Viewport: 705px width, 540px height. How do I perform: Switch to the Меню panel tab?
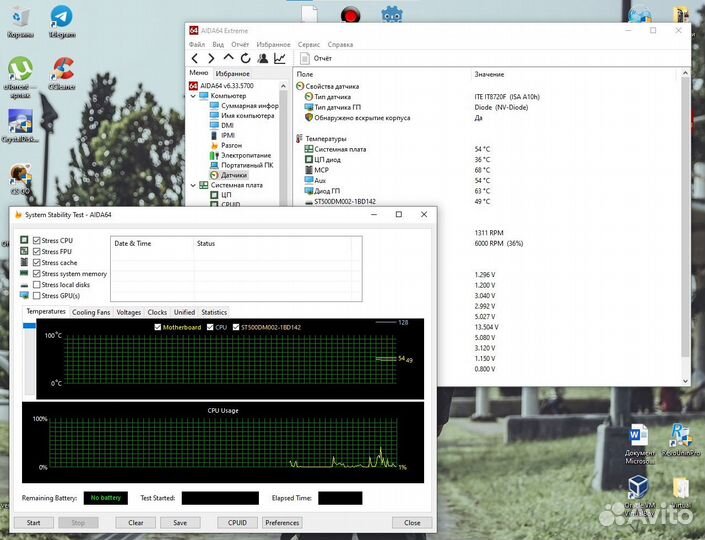[199, 73]
